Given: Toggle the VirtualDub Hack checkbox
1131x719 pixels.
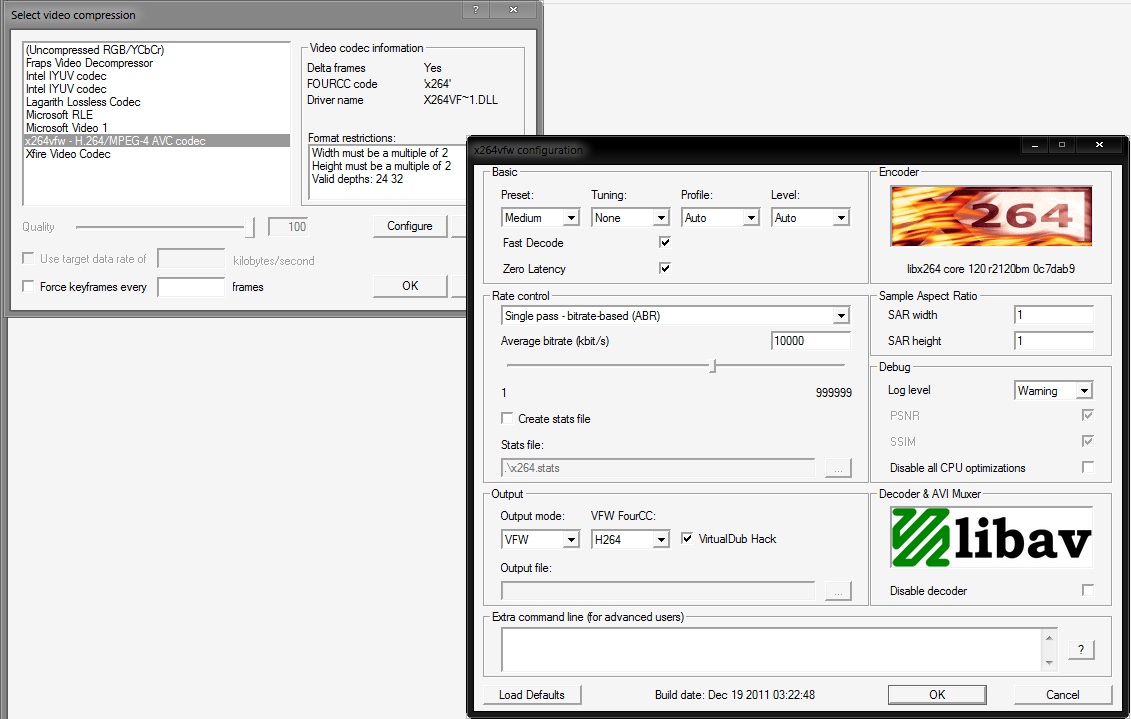Looking at the screenshot, I should click(x=687, y=538).
